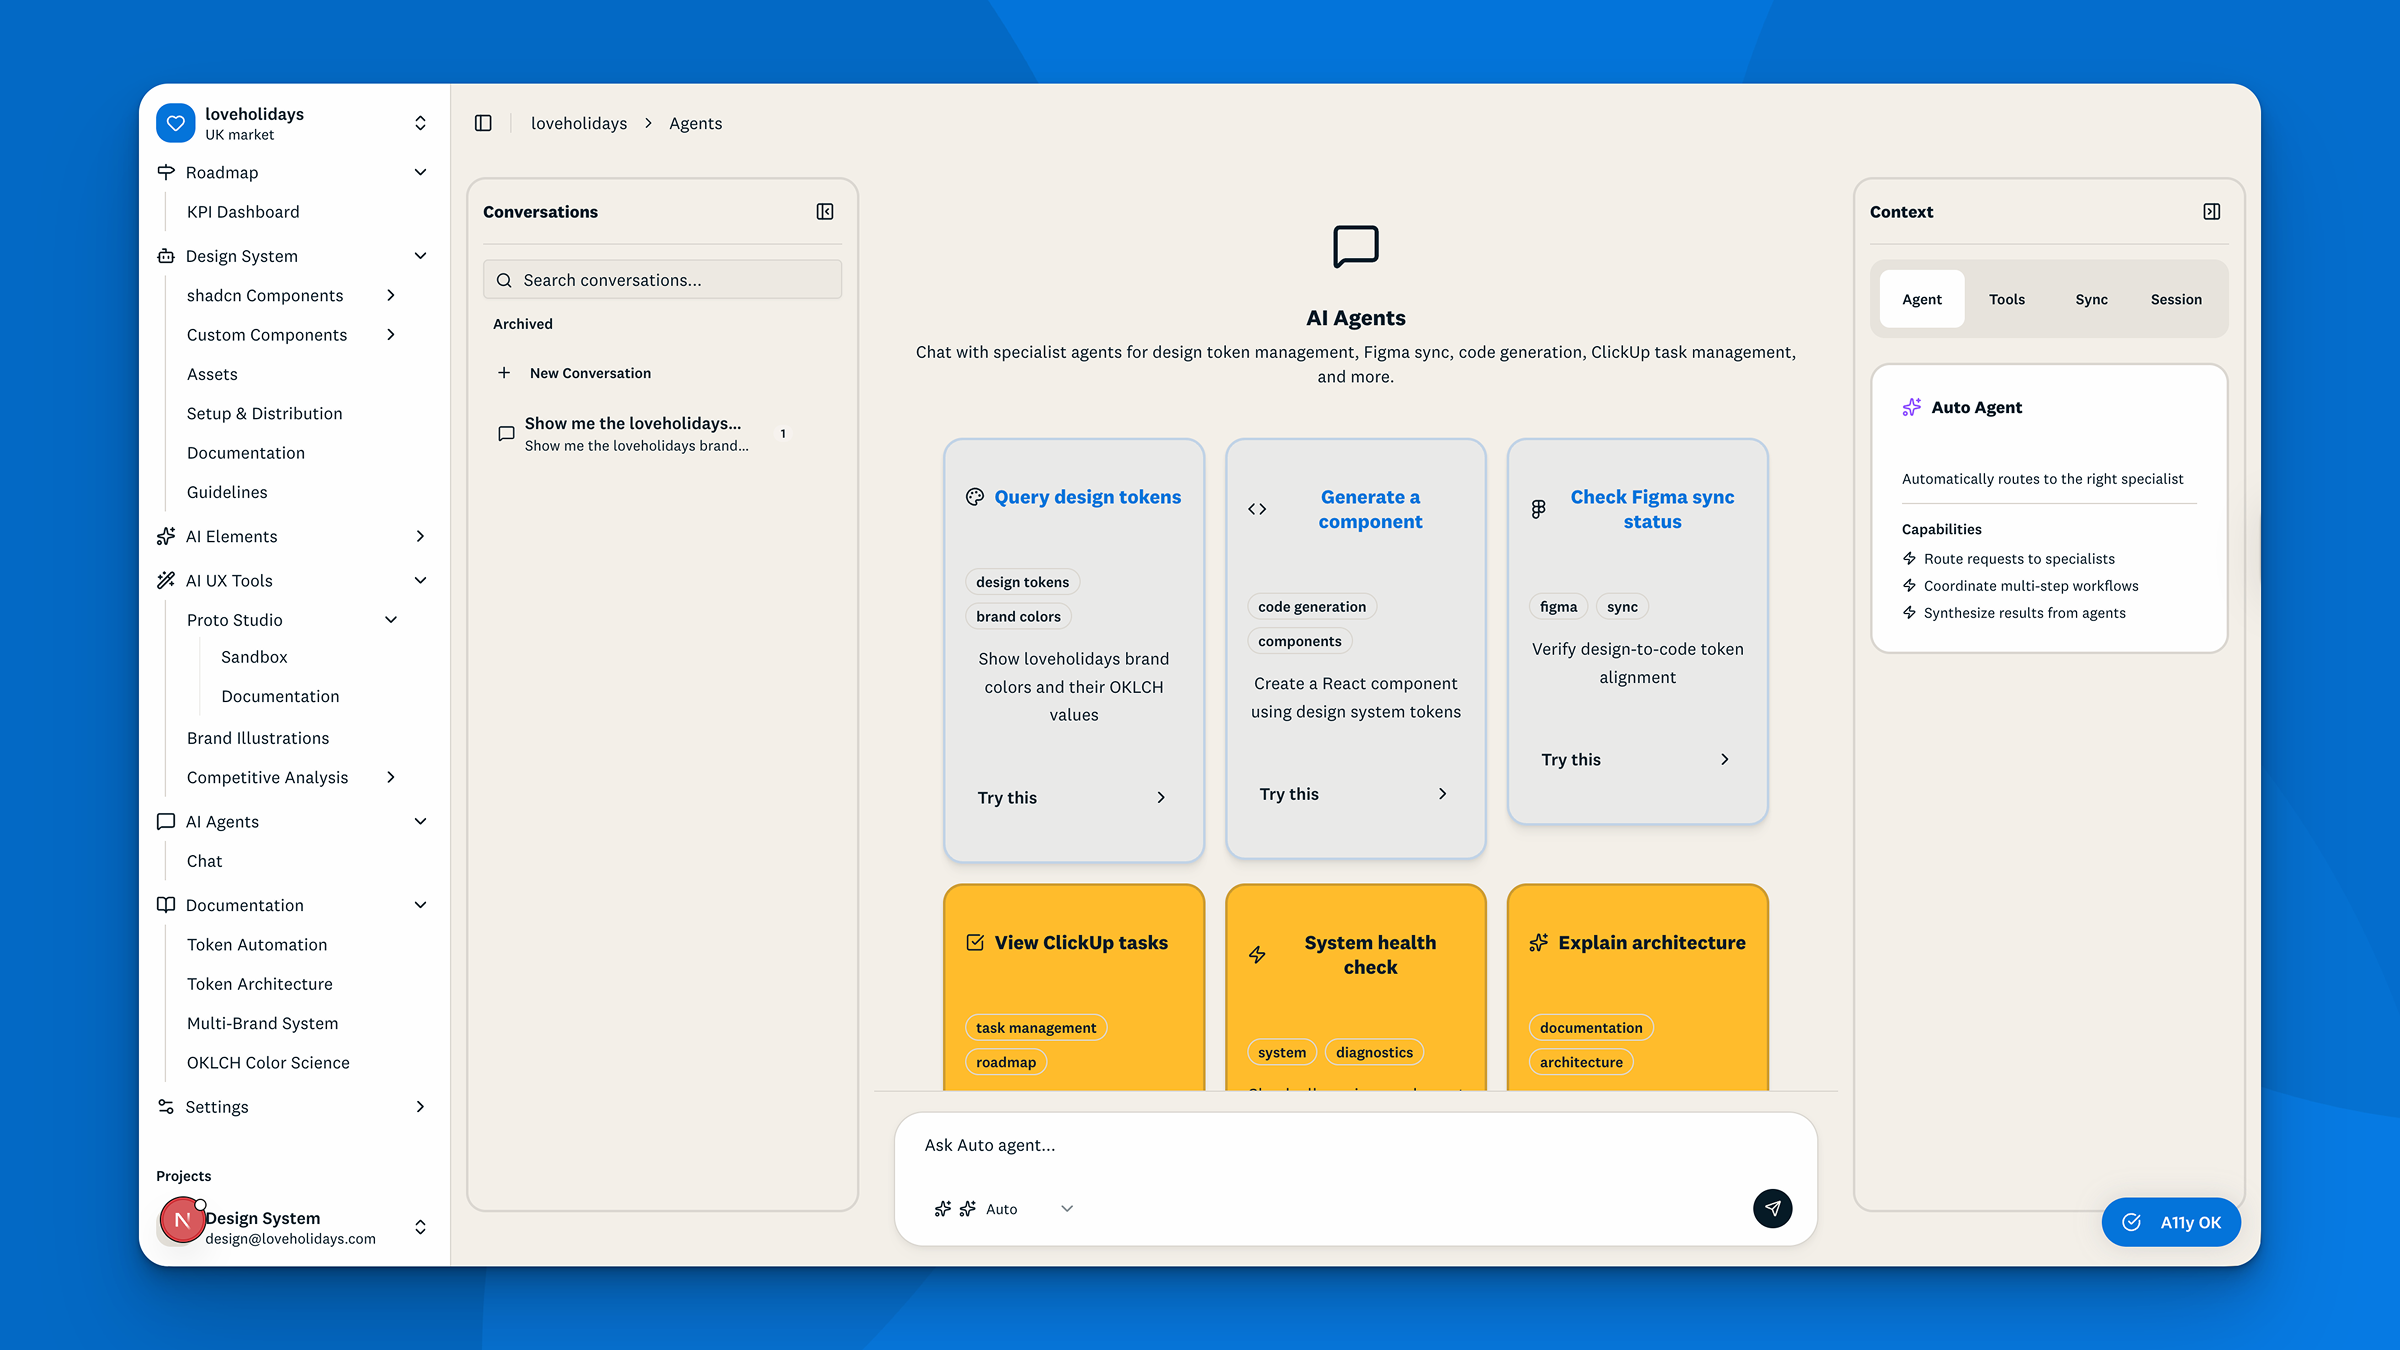This screenshot has width=2400, height=1350.
Task: Toggle the left sidebar panel icon
Action: (483, 123)
